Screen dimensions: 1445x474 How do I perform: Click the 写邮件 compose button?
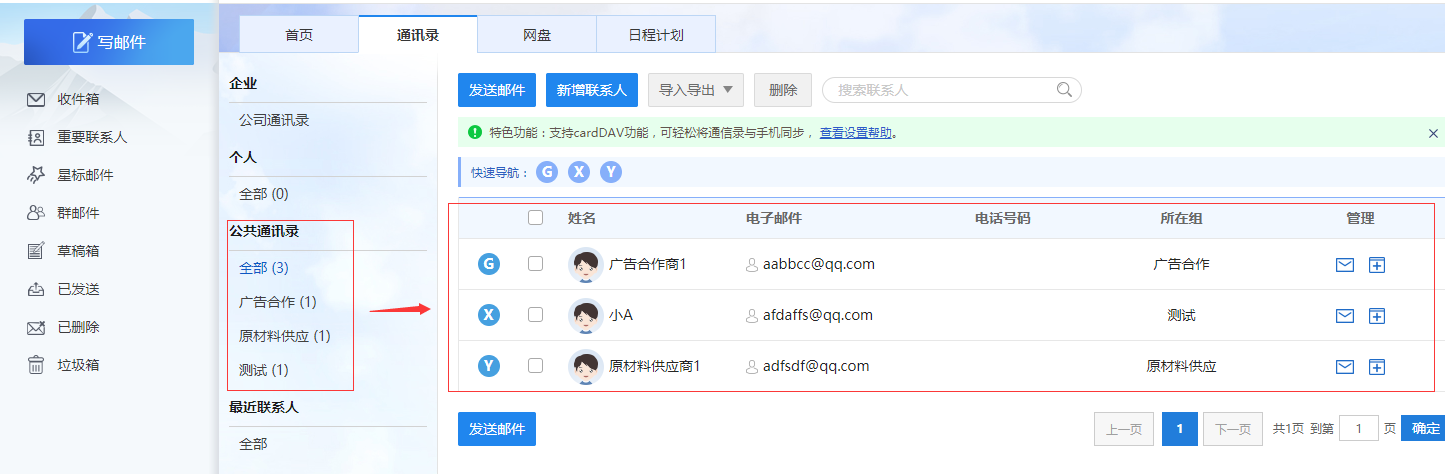coord(109,42)
